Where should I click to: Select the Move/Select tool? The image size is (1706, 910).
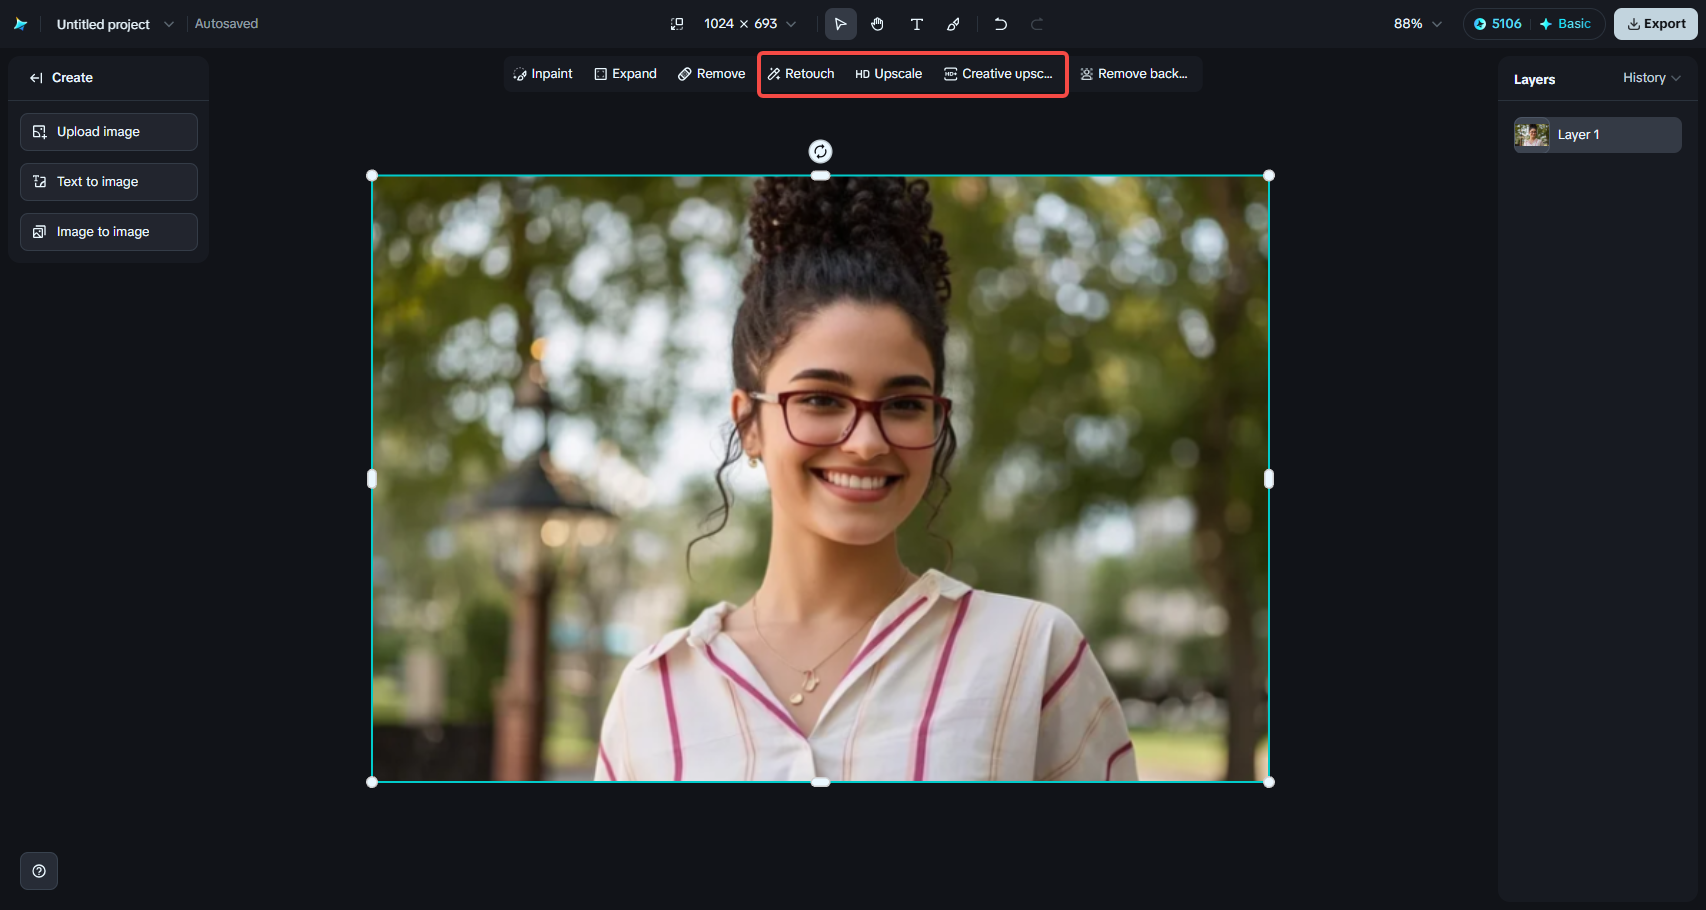[841, 23]
